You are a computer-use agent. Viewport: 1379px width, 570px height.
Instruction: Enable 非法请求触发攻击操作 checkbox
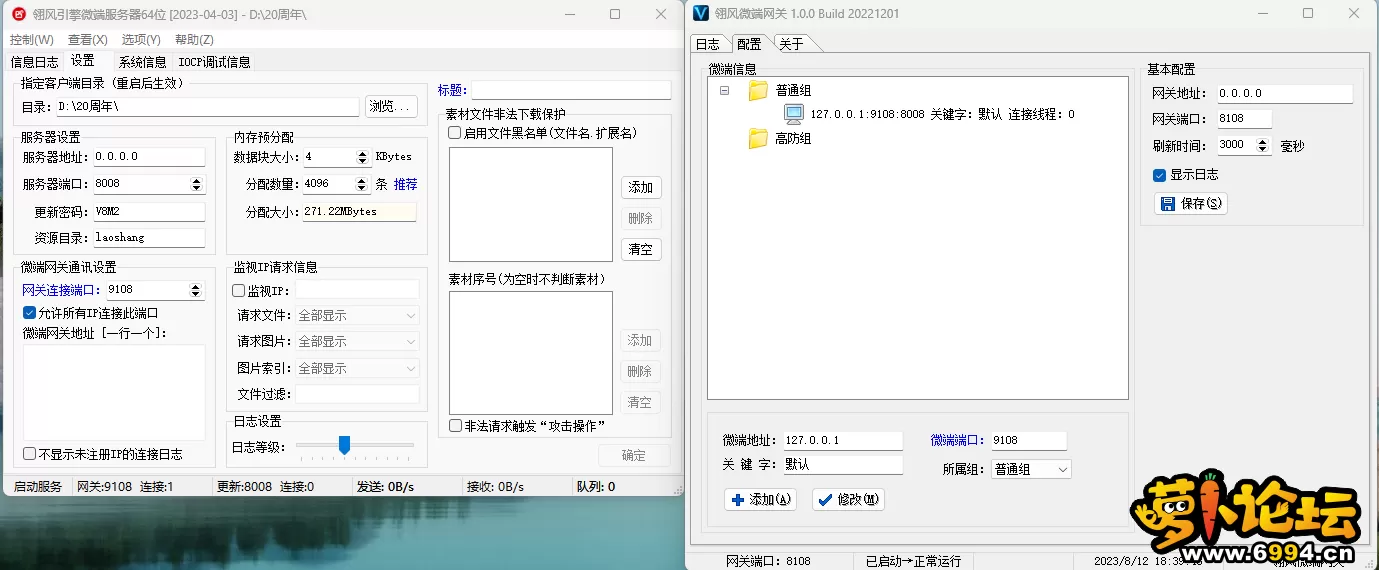click(455, 425)
